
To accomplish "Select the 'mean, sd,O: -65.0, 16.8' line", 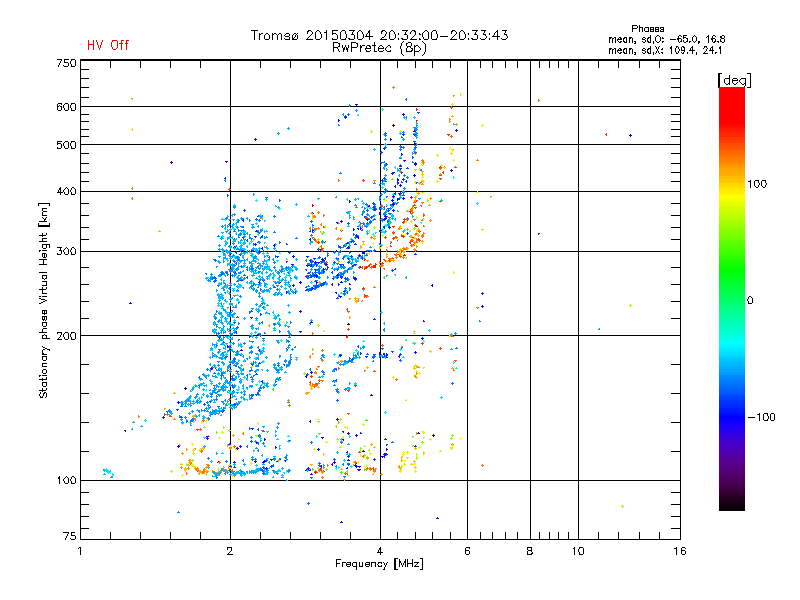I will pyautogui.click(x=667, y=39).
